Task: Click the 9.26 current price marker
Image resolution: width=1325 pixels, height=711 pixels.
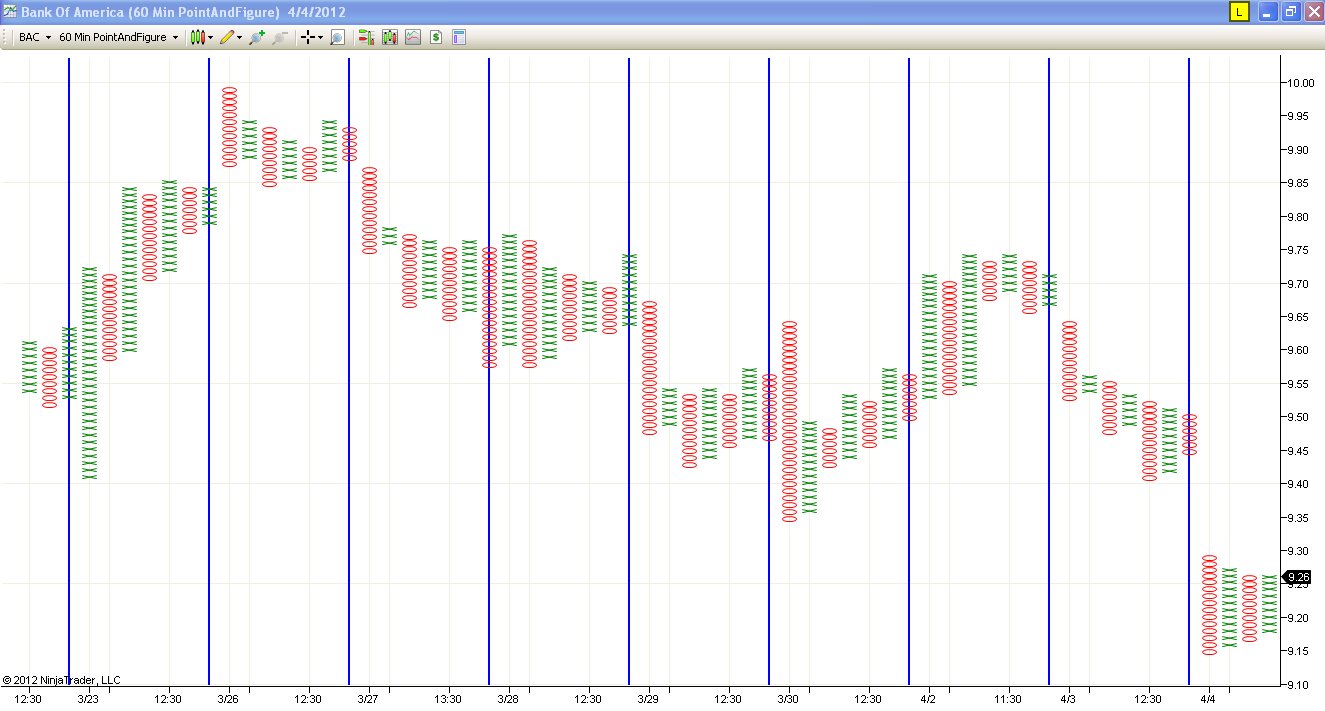Action: [1297, 577]
